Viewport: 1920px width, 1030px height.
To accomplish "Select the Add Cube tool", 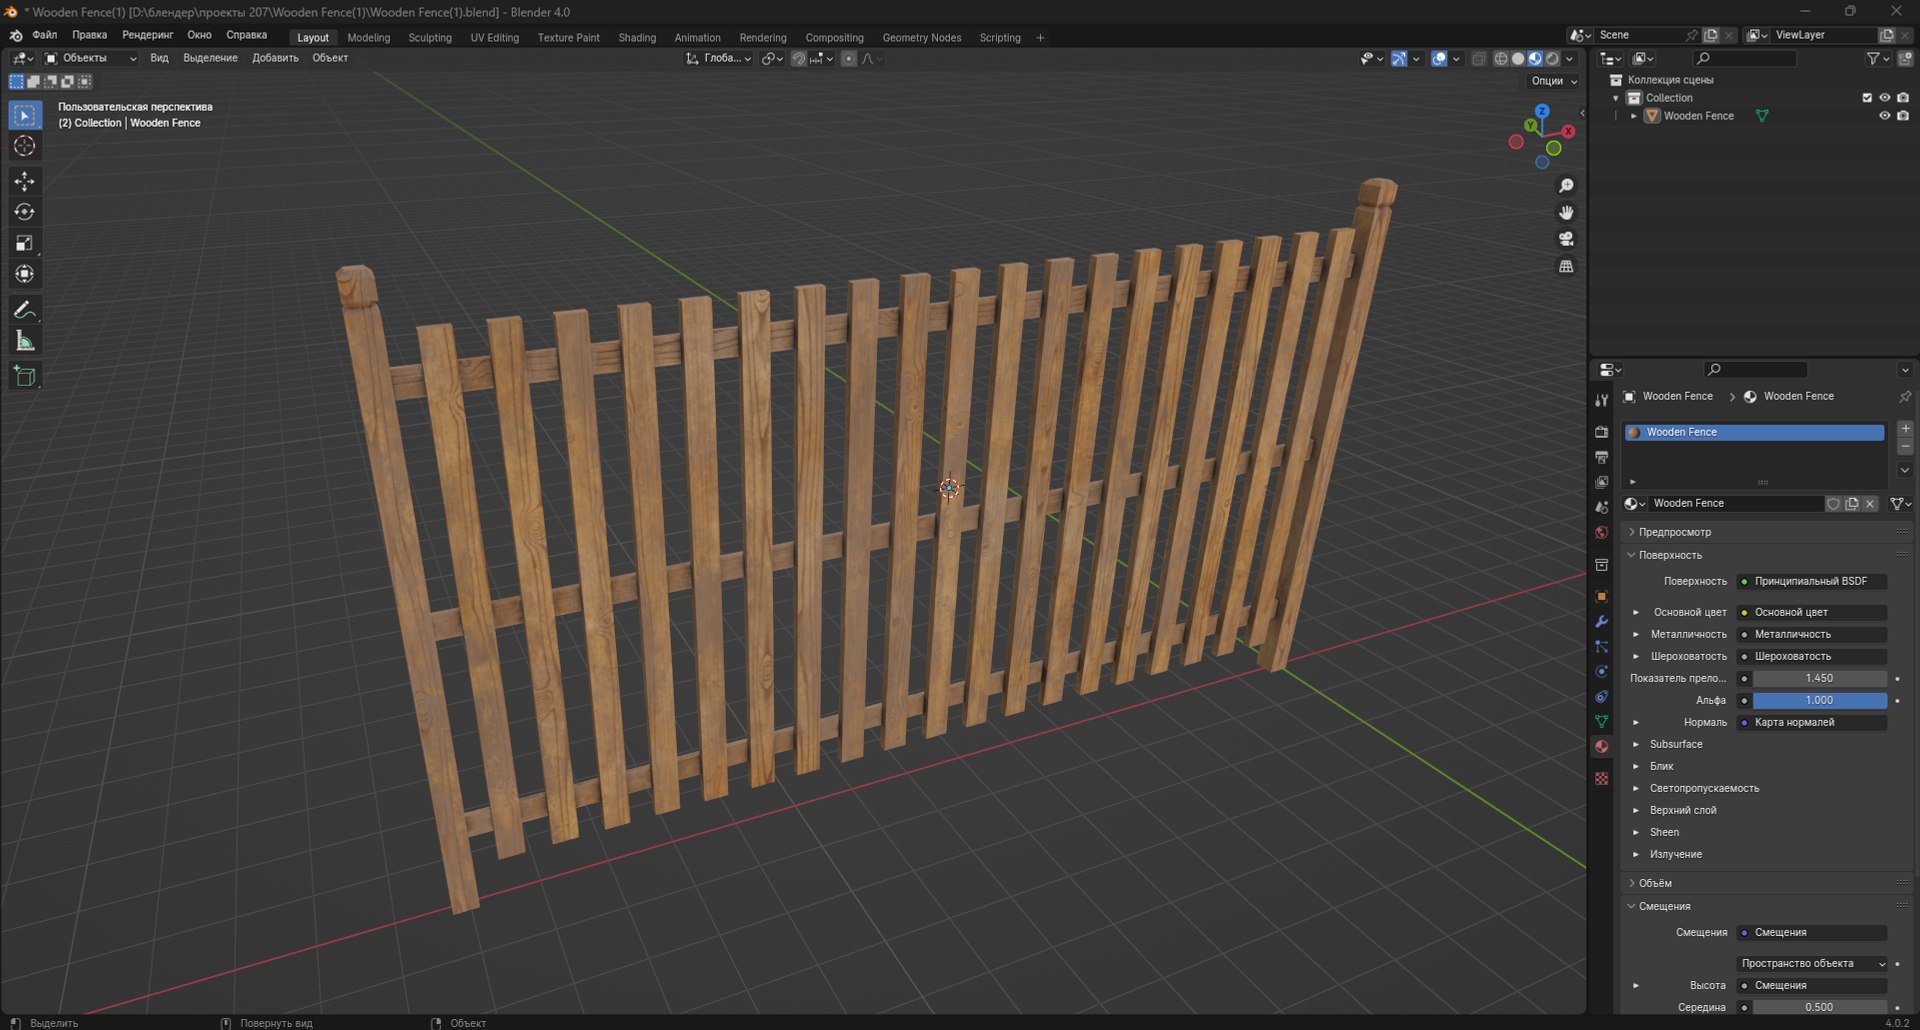I will (25, 376).
